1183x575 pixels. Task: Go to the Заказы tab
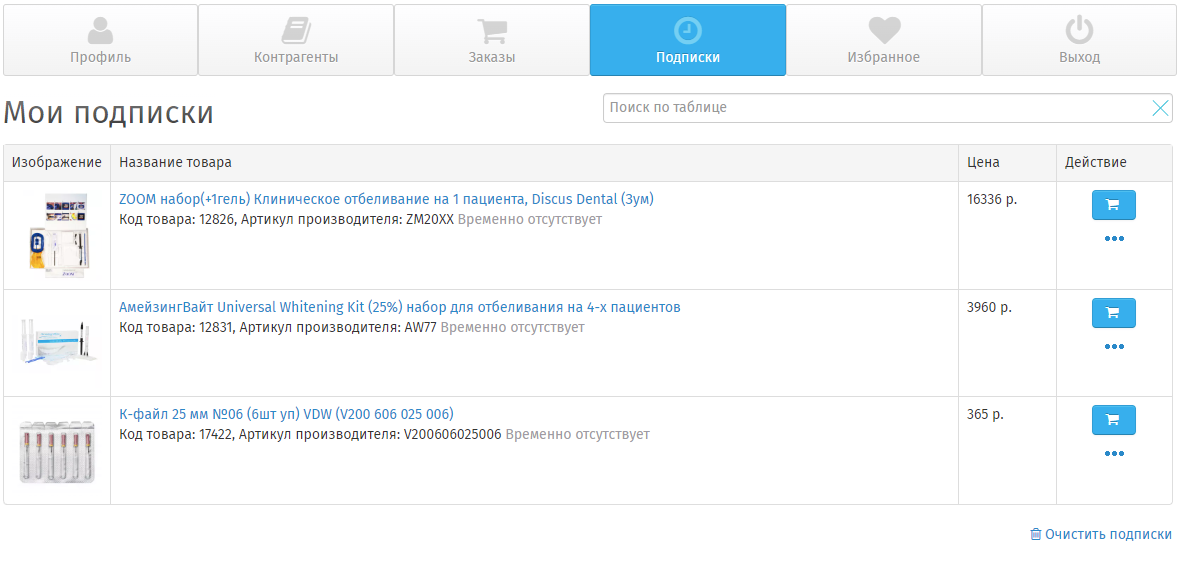pyautogui.click(x=492, y=40)
